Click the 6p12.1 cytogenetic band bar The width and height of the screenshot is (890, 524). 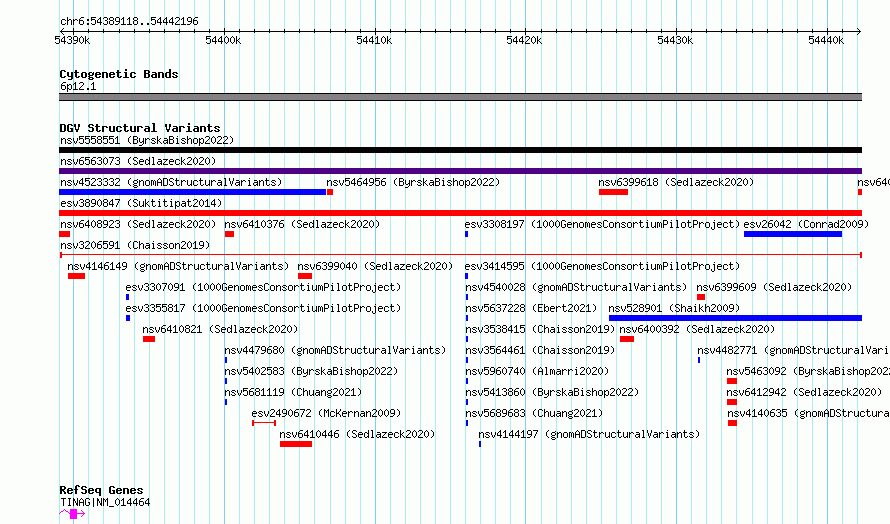460,97
